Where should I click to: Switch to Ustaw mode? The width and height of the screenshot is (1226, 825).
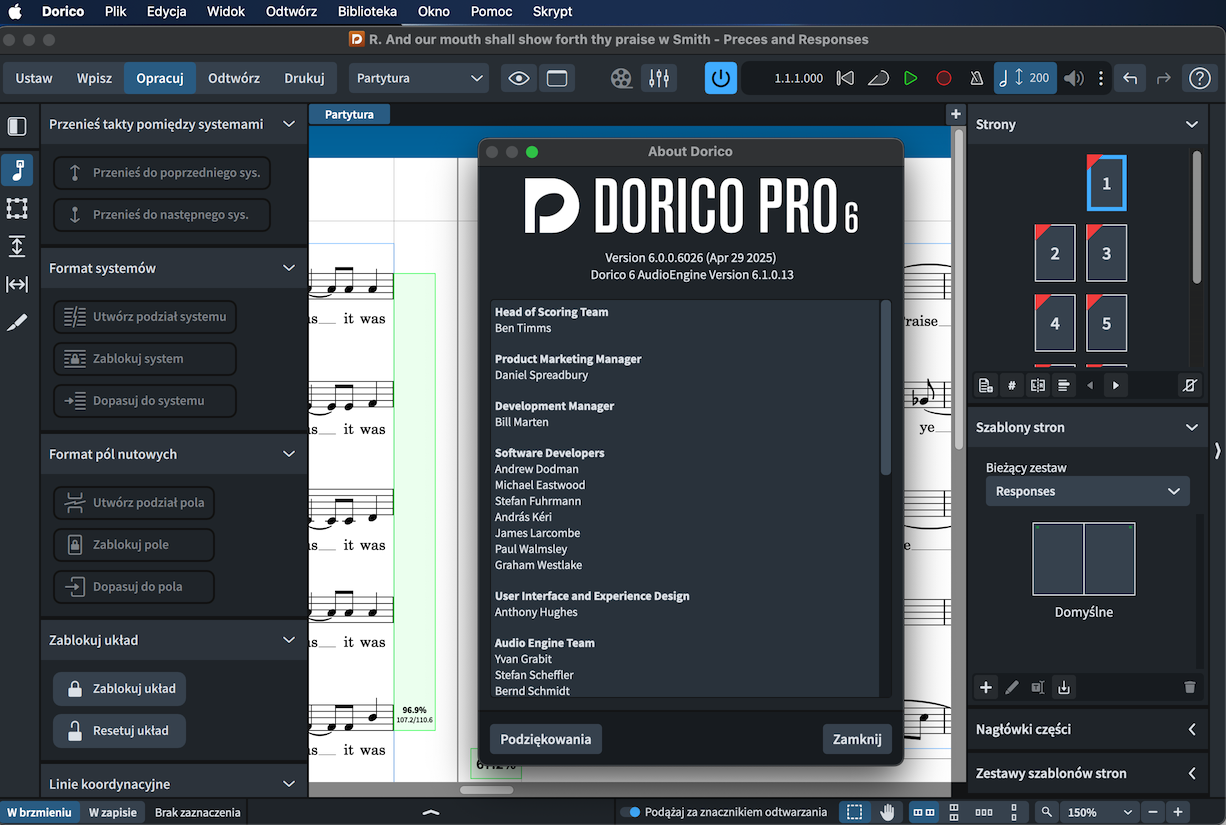pyautogui.click(x=34, y=78)
